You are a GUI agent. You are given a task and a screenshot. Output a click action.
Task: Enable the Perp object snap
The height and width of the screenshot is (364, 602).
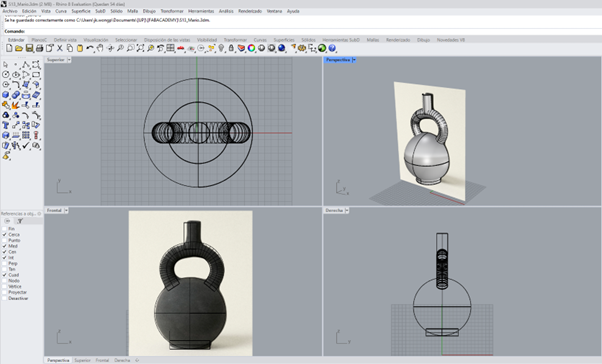coord(5,263)
